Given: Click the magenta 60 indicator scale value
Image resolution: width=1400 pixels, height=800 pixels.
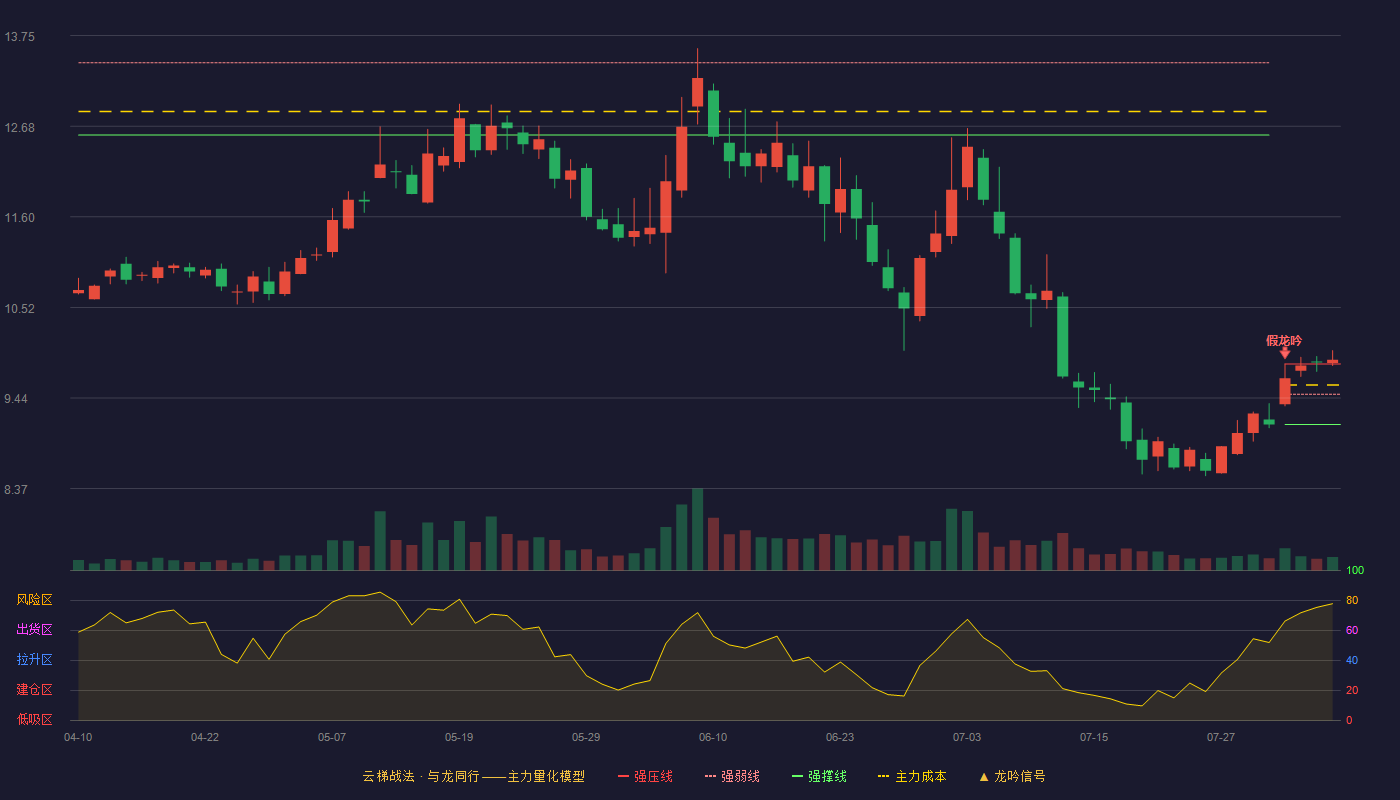Looking at the screenshot, I should click(1352, 630).
